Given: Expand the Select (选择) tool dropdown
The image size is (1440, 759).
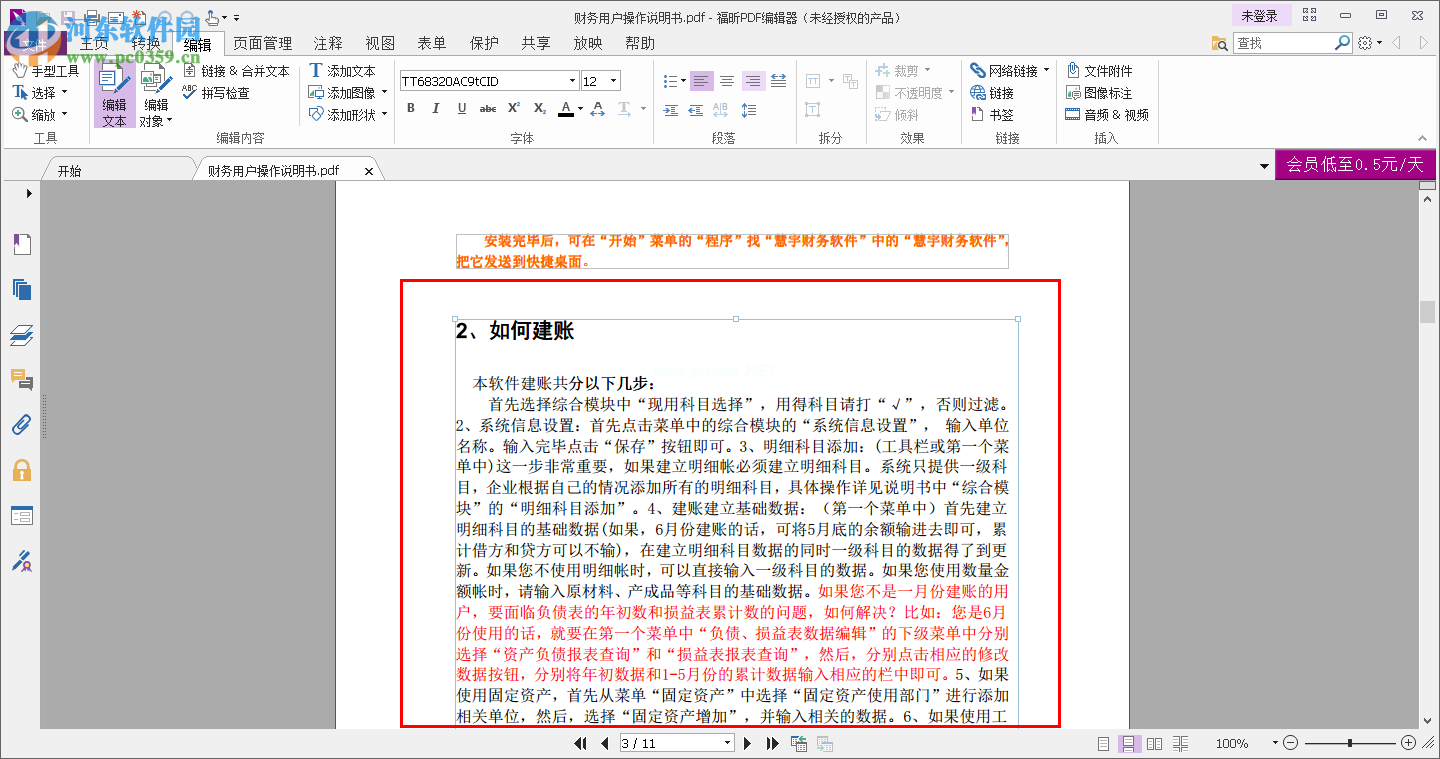Looking at the screenshot, I should 65,93.
